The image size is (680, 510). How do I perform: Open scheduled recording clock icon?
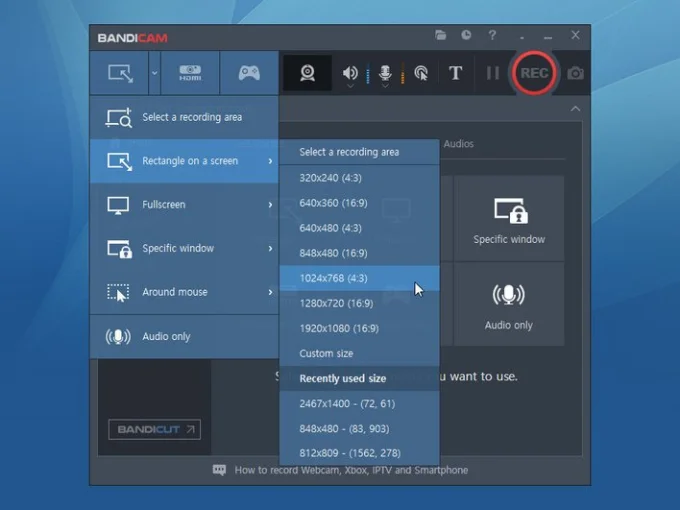coord(466,35)
